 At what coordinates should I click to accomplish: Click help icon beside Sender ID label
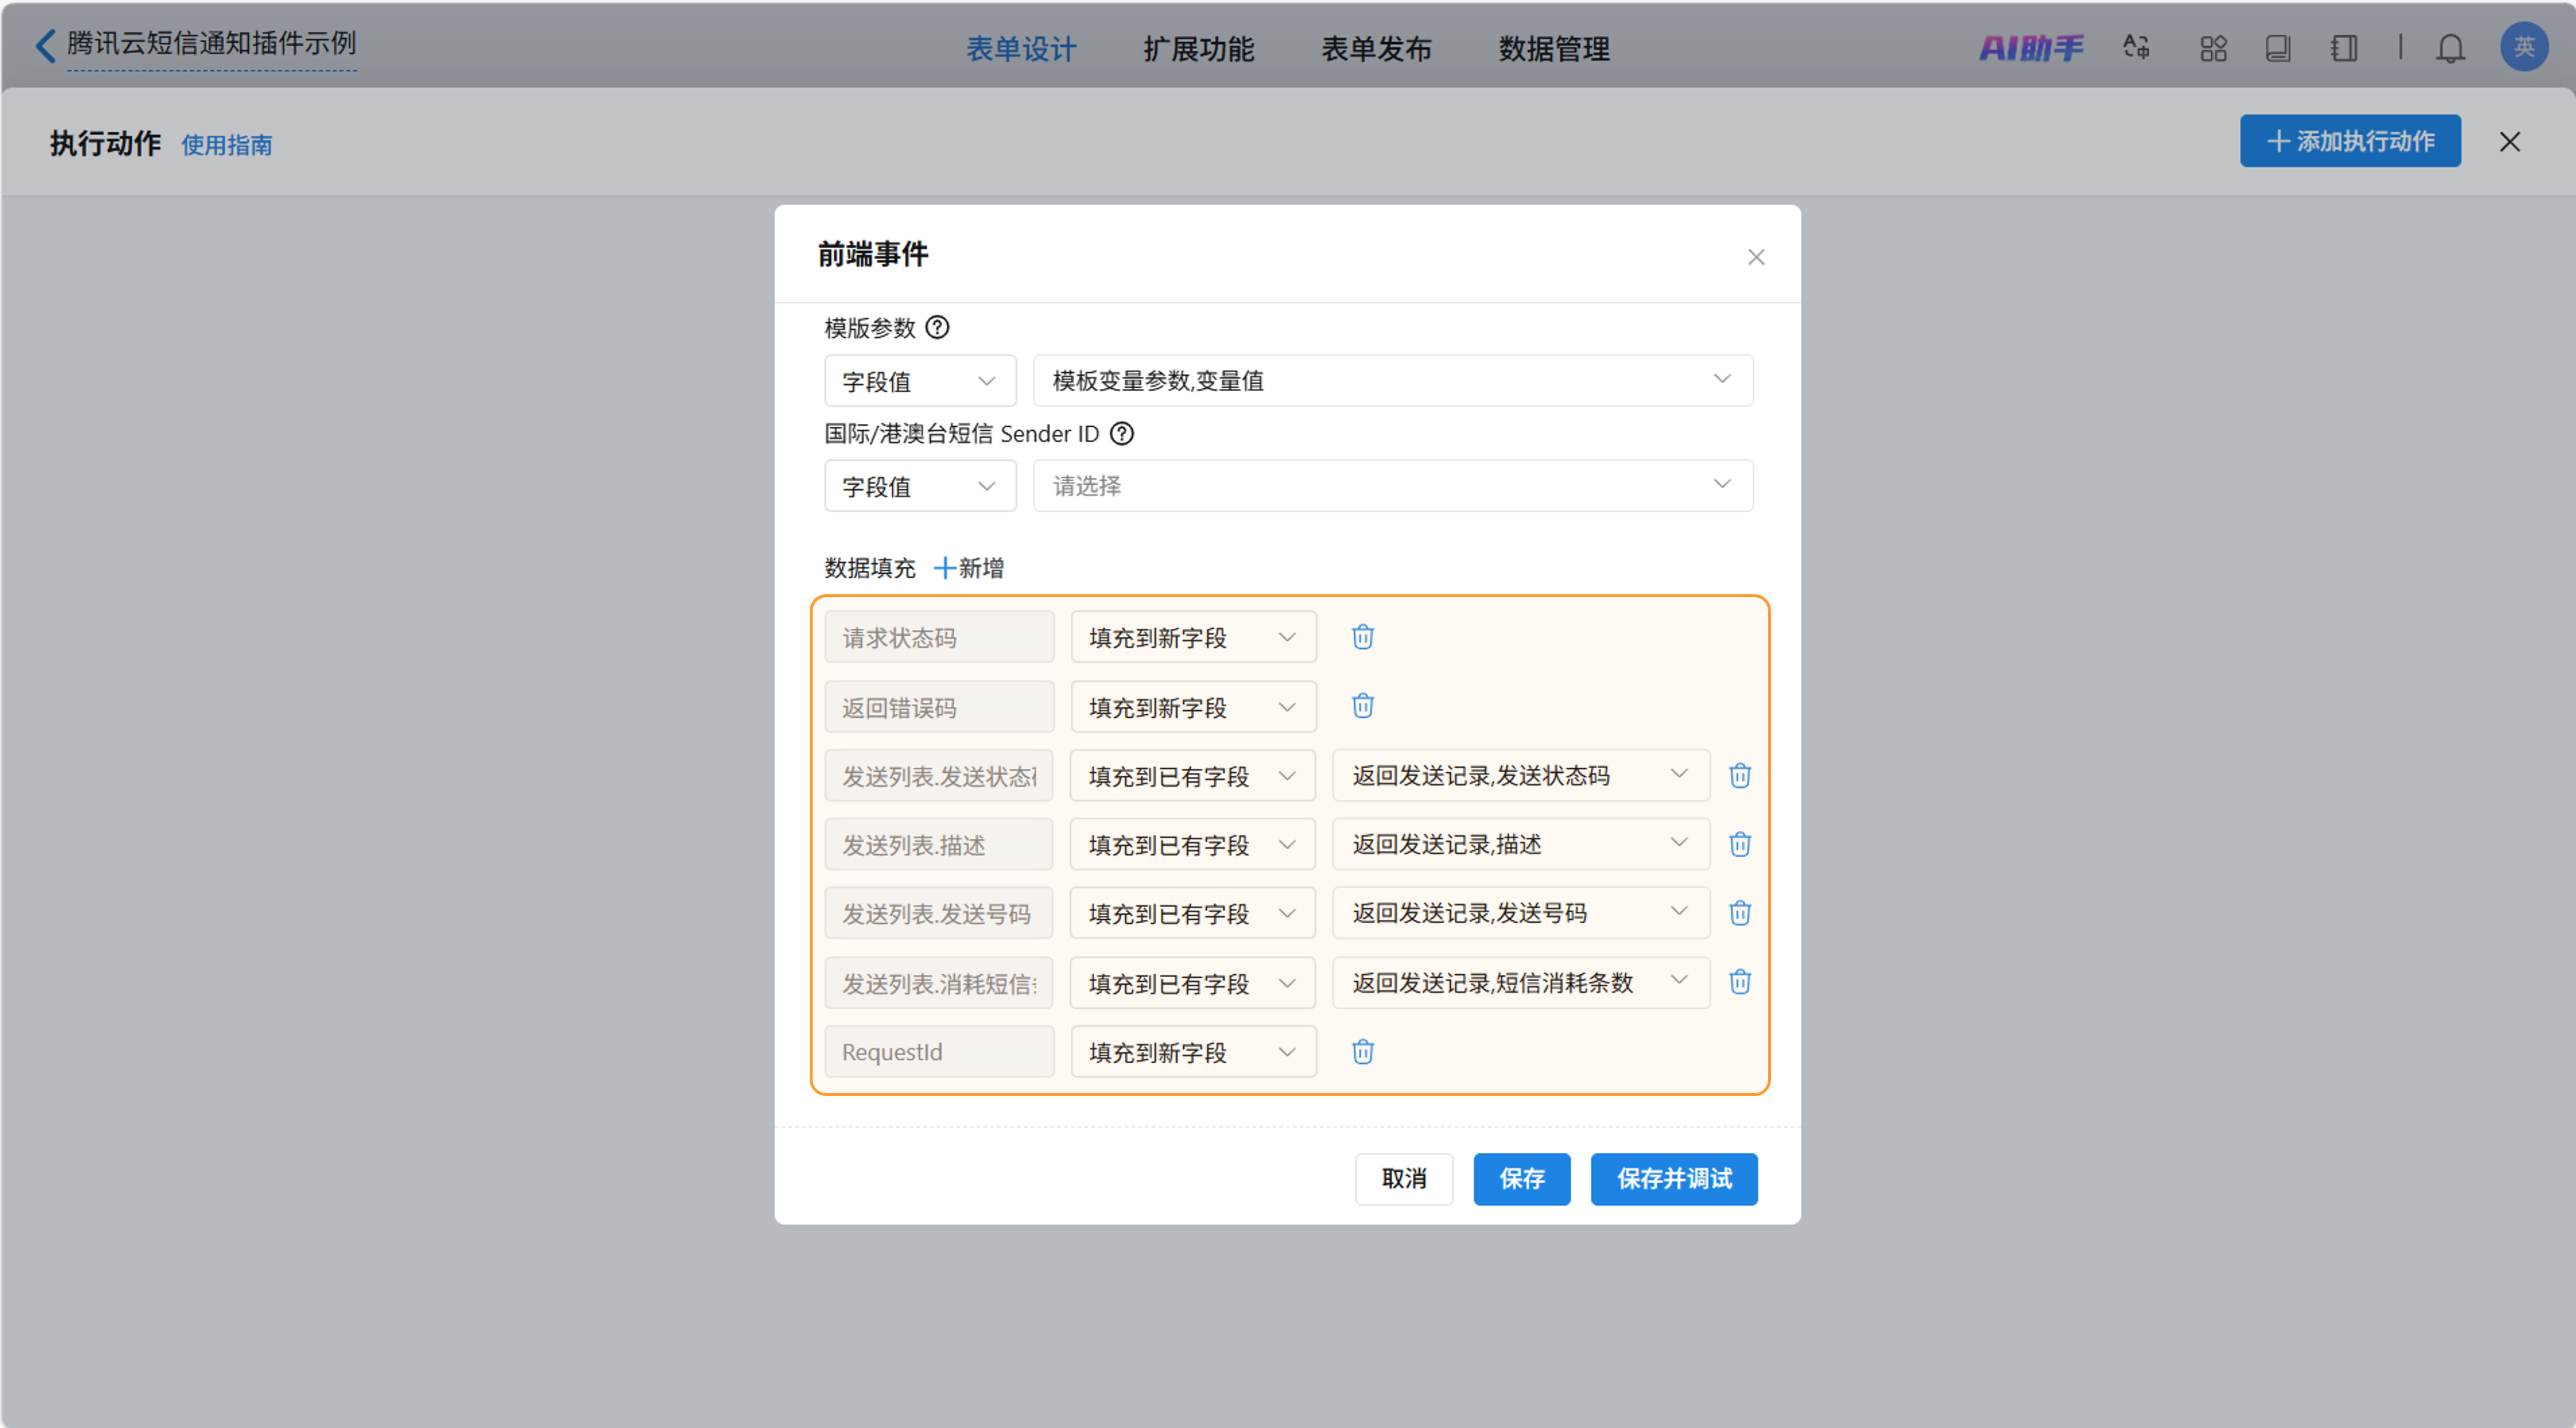1122,433
